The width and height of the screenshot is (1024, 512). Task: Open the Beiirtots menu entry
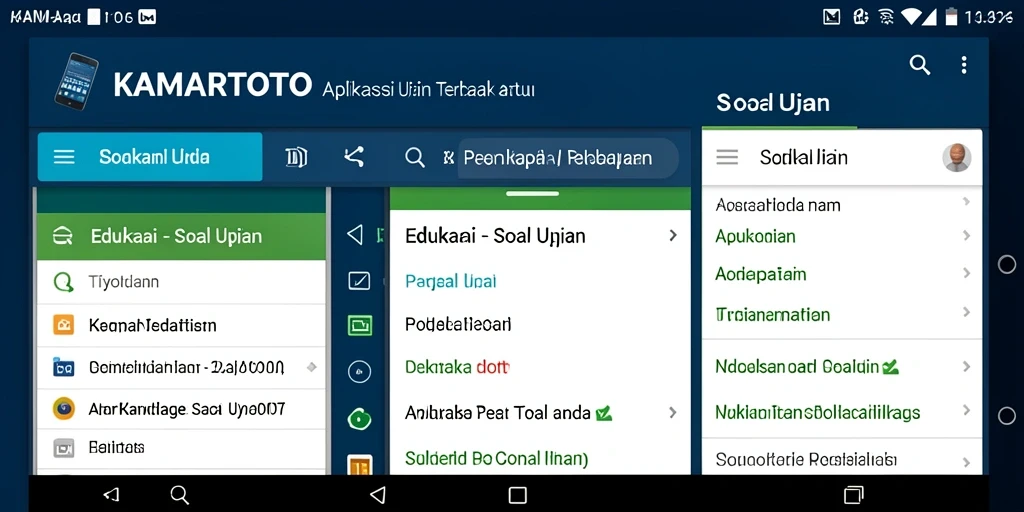click(x=181, y=448)
